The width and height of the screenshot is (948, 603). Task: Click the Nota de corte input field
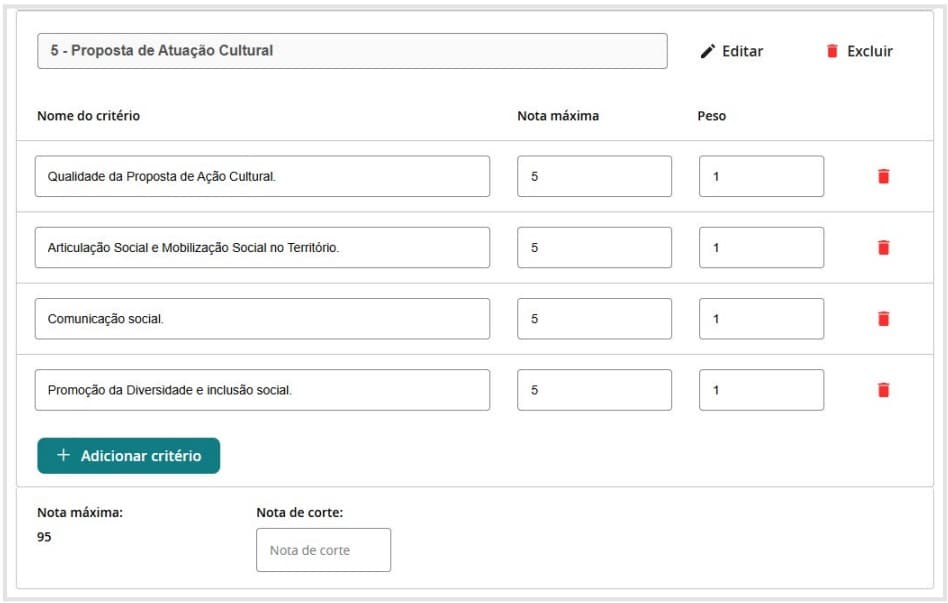323,550
